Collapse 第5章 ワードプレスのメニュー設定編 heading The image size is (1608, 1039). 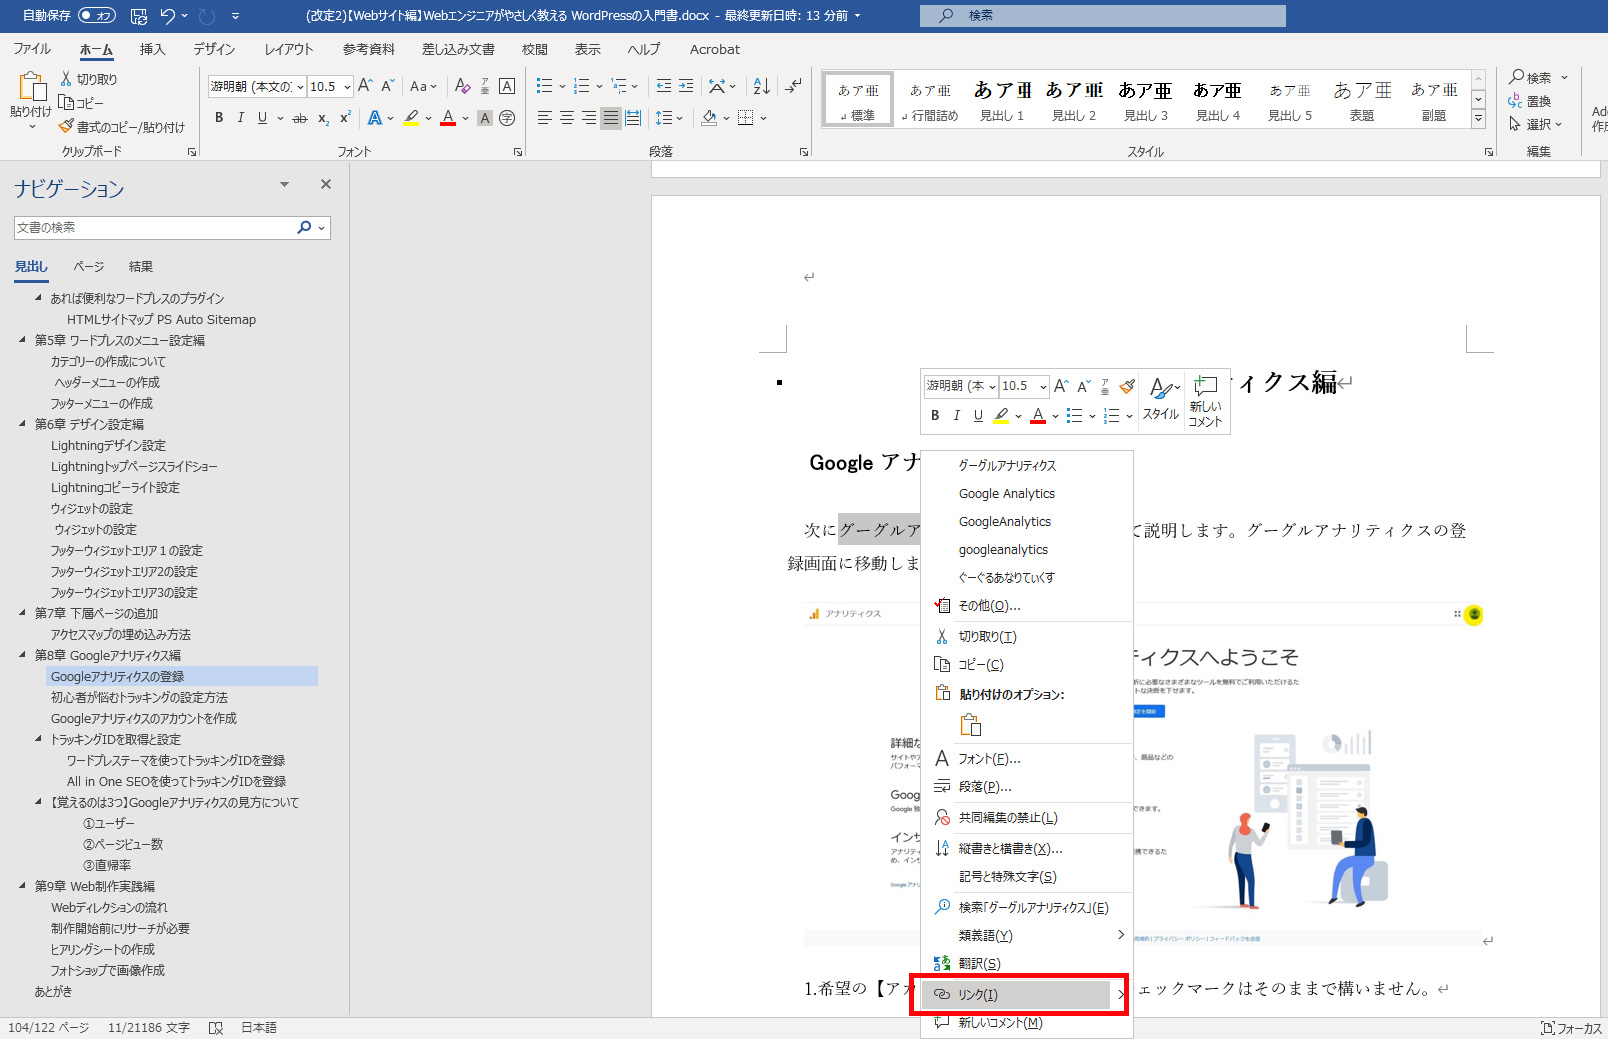22,340
